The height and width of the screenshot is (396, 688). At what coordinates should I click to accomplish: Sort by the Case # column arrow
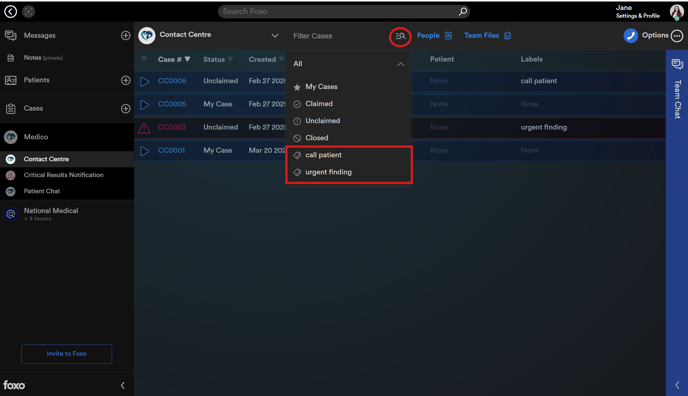187,59
